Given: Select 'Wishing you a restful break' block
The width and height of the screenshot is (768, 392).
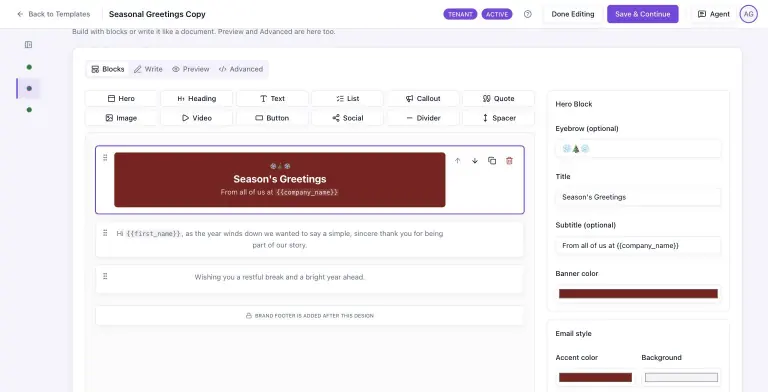Looking at the screenshot, I should coord(310,279).
